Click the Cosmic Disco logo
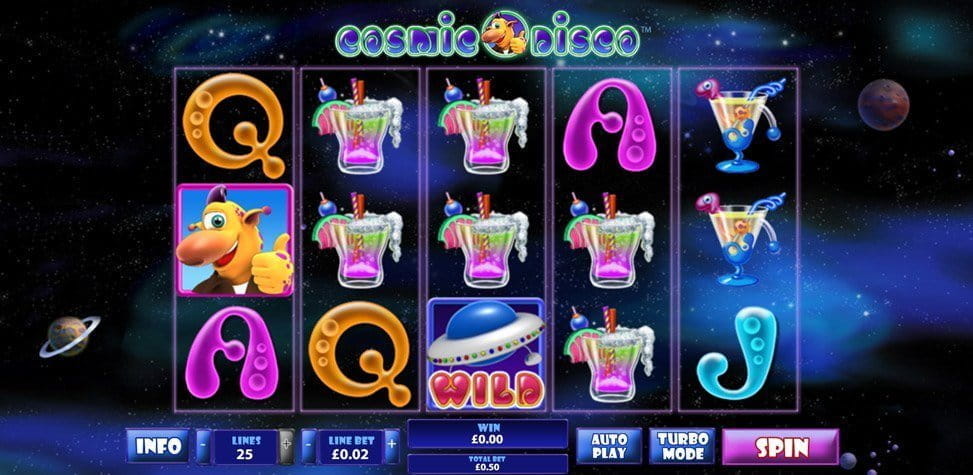Image resolution: width=973 pixels, height=475 pixels. tap(490, 37)
